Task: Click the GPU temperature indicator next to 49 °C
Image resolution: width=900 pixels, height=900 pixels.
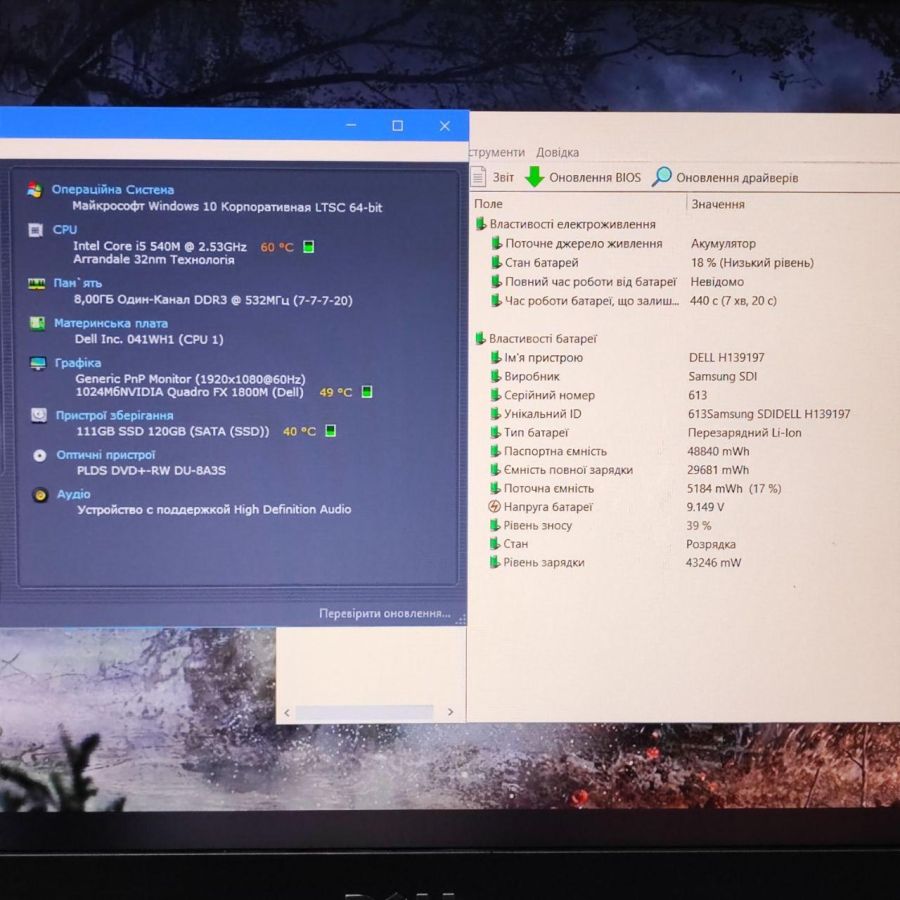Action: click(367, 392)
